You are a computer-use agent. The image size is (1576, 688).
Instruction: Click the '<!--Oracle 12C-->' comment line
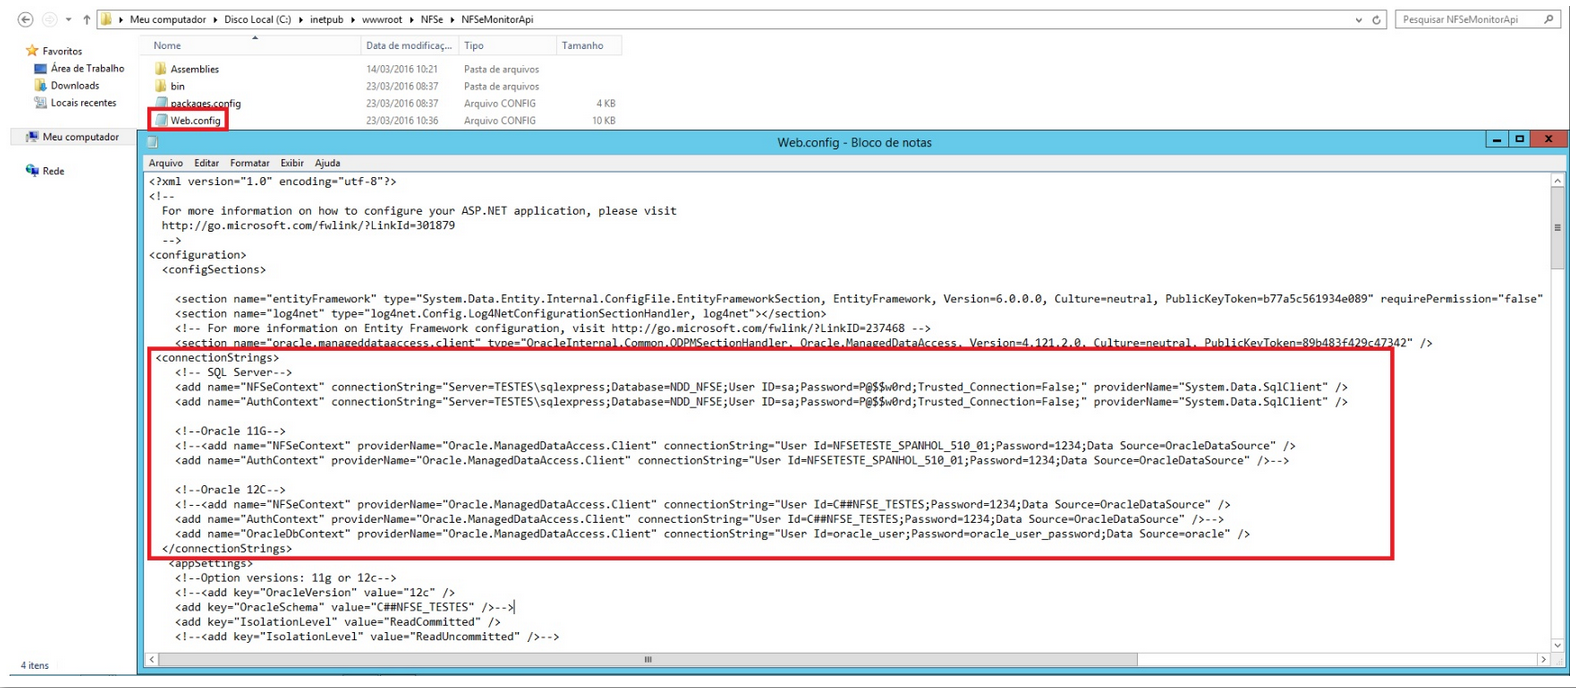click(230, 490)
